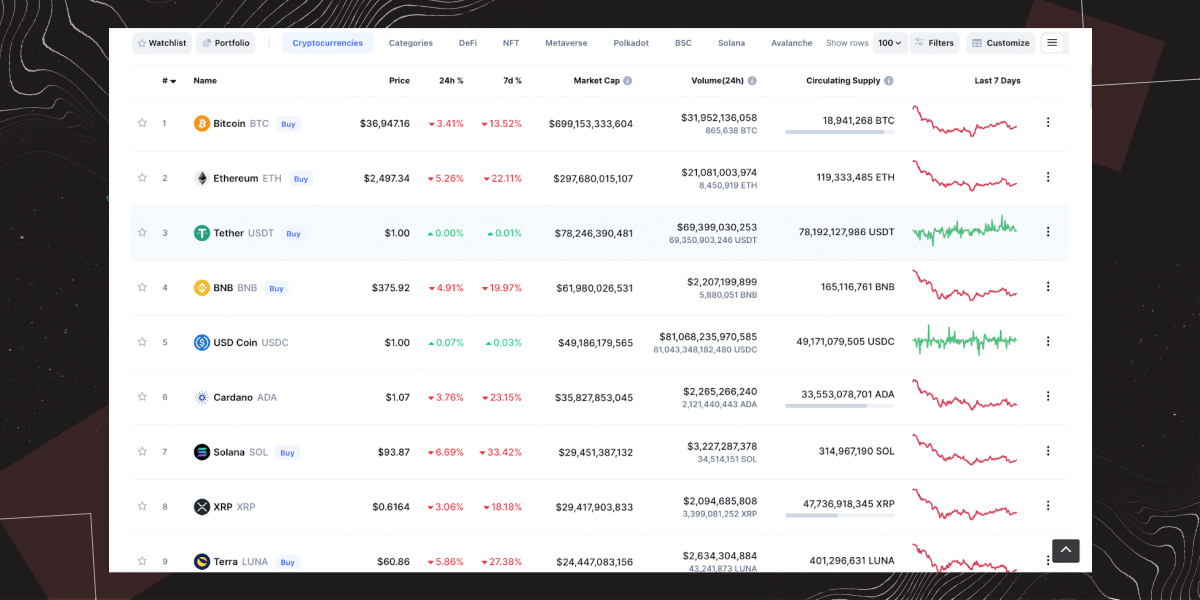This screenshot has height=600, width=1200.
Task: Toggle the Cardano watchlist star
Action: pos(142,397)
